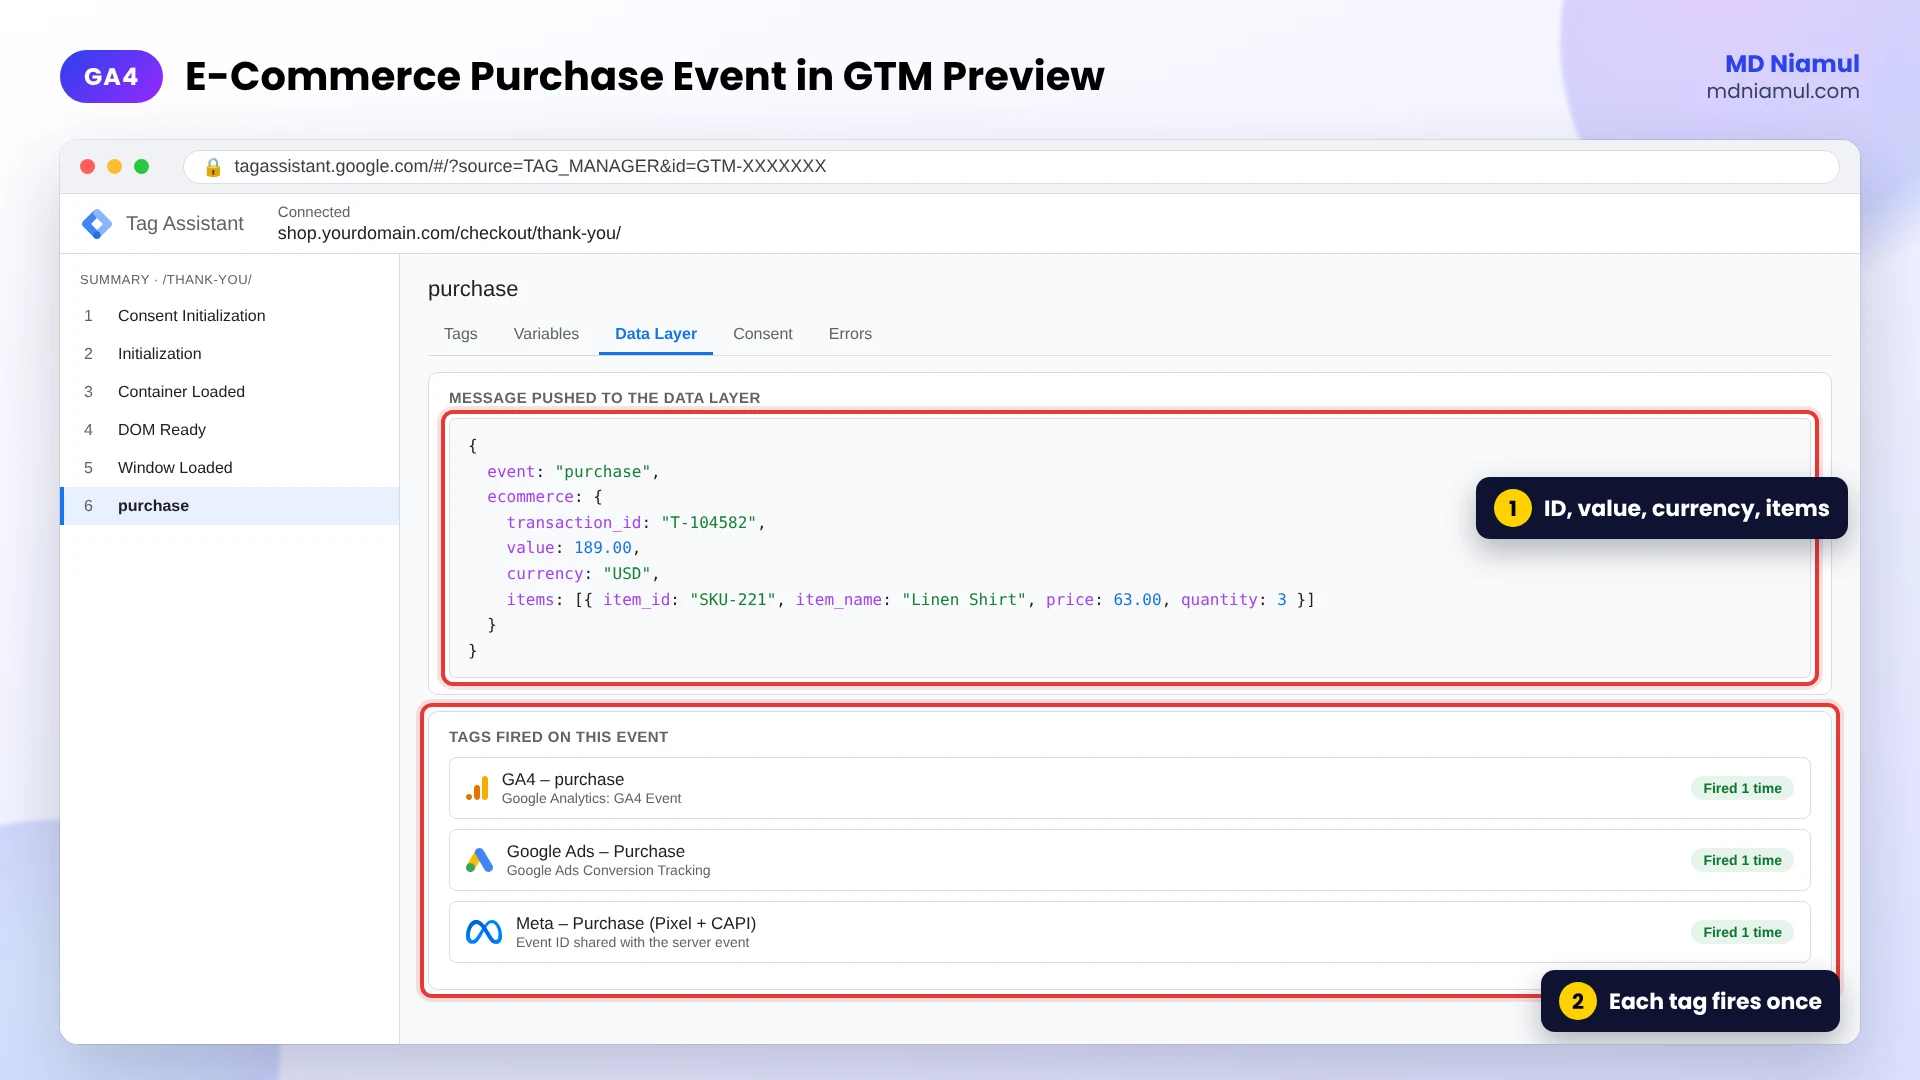Click the purchase heading above the tabs
The width and height of the screenshot is (1920, 1080).
[x=473, y=289]
